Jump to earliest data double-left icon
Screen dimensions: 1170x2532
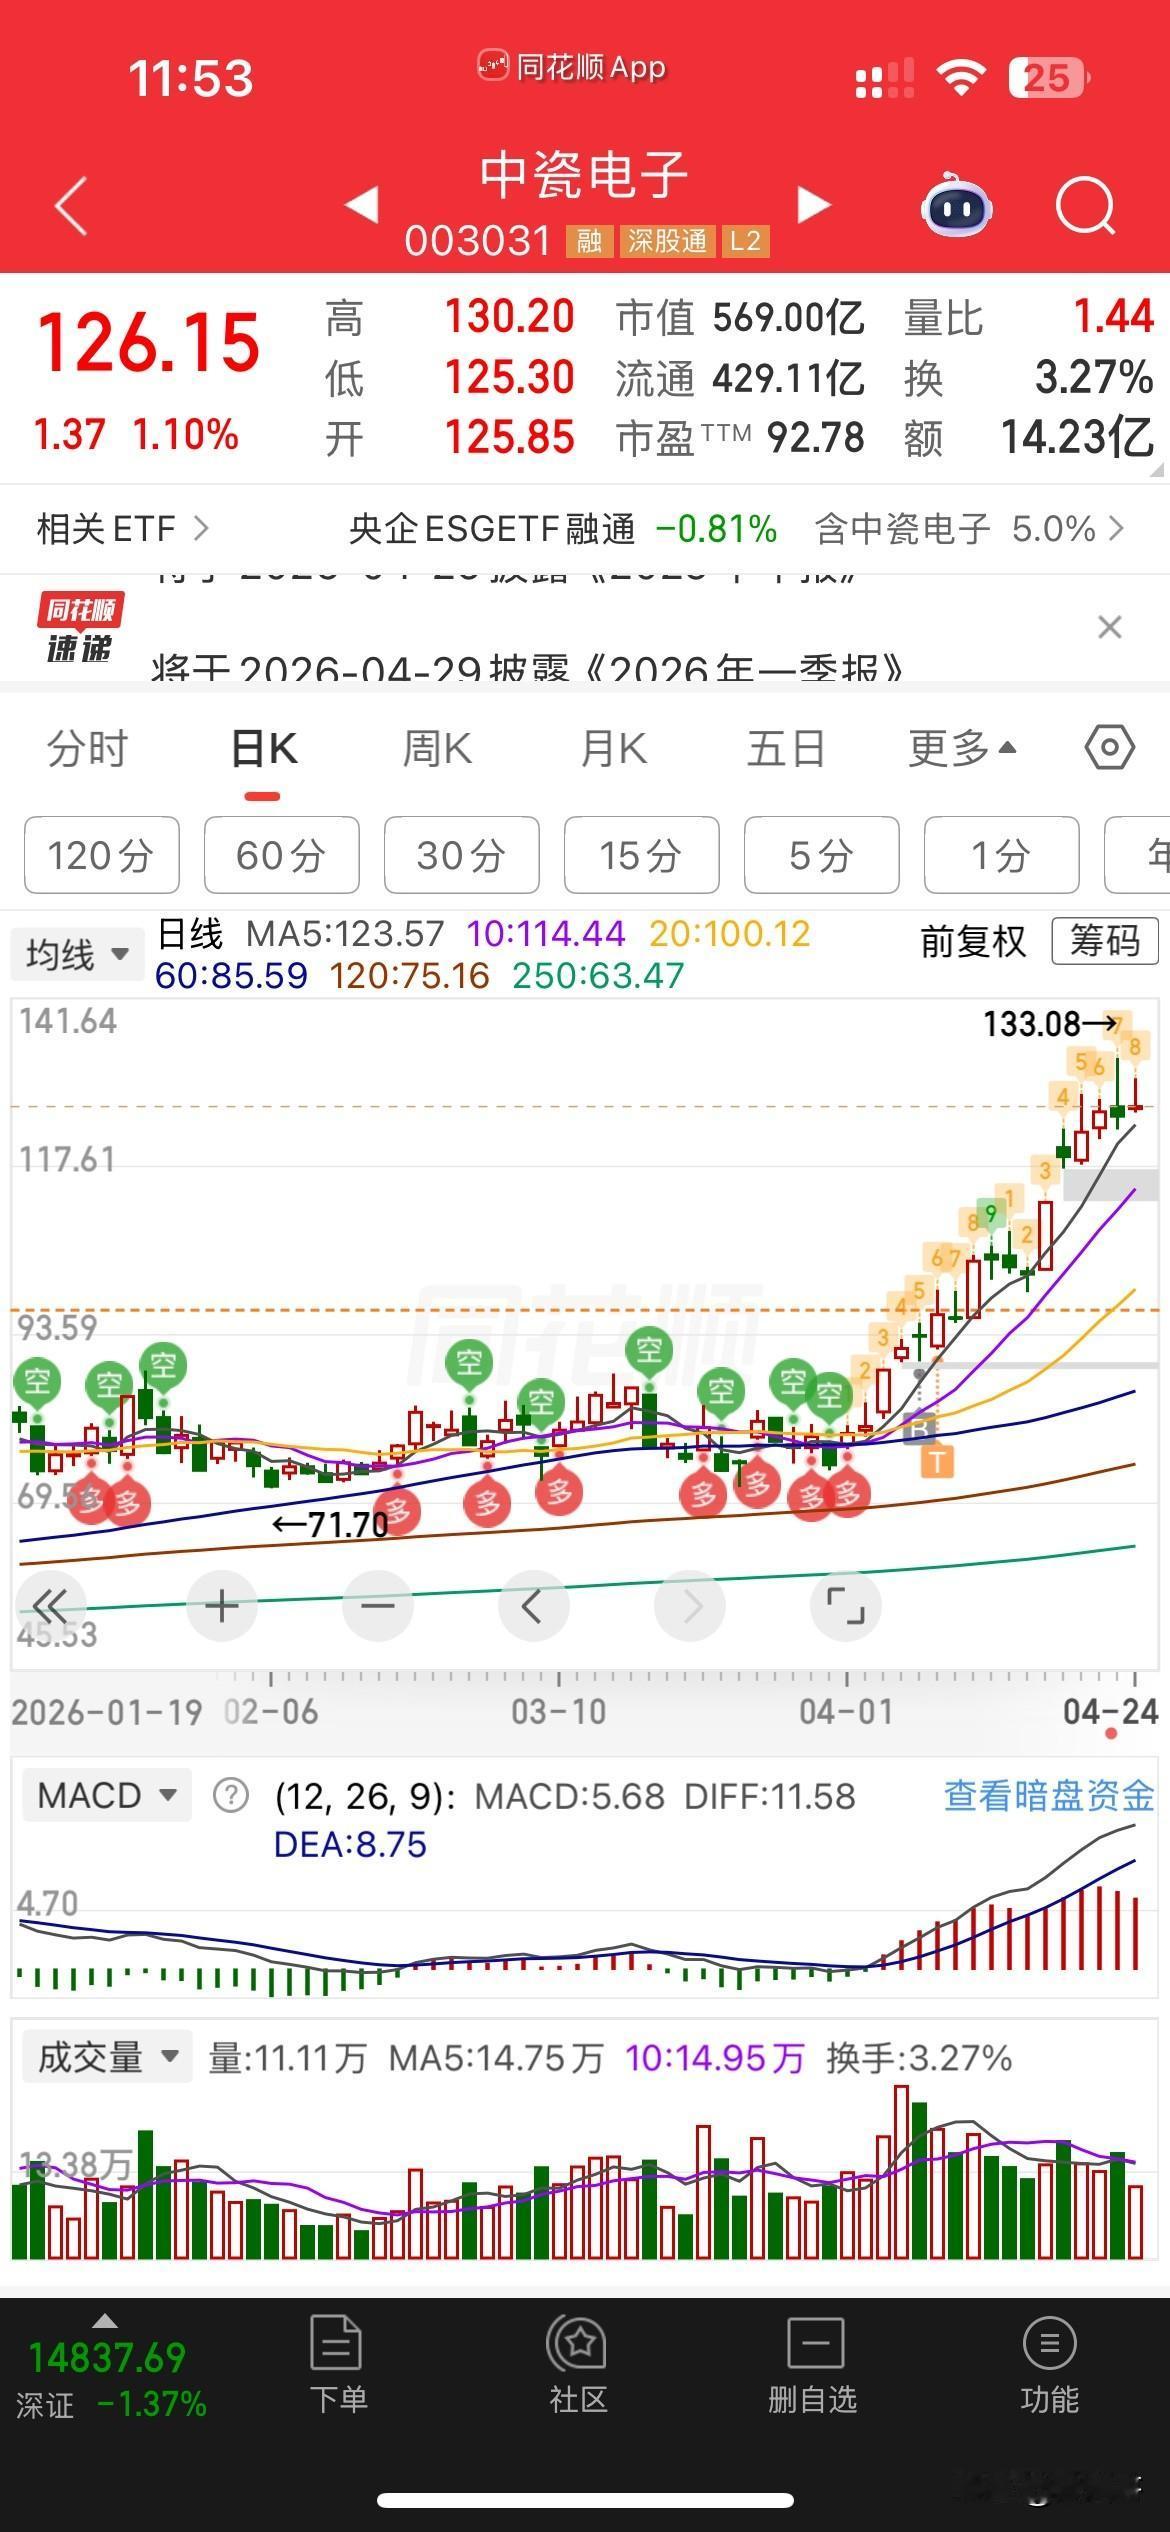pyautogui.click(x=50, y=1606)
